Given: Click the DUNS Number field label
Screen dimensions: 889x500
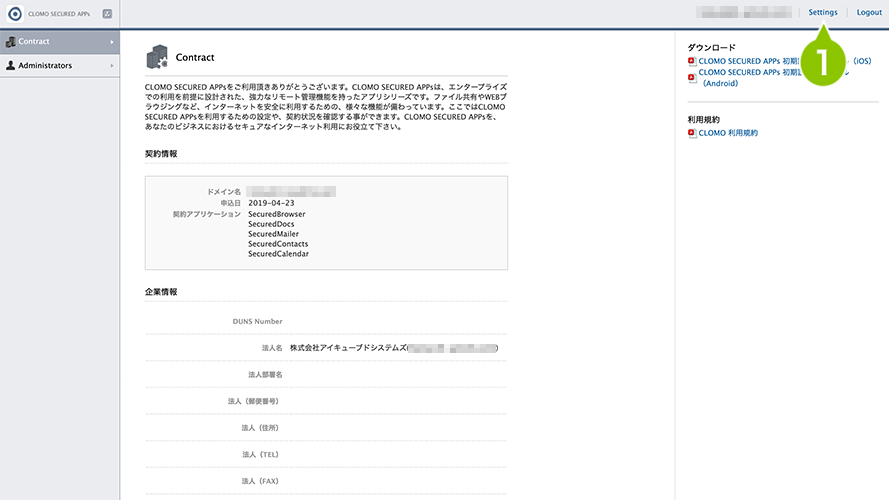Looking at the screenshot, I should click(257, 321).
